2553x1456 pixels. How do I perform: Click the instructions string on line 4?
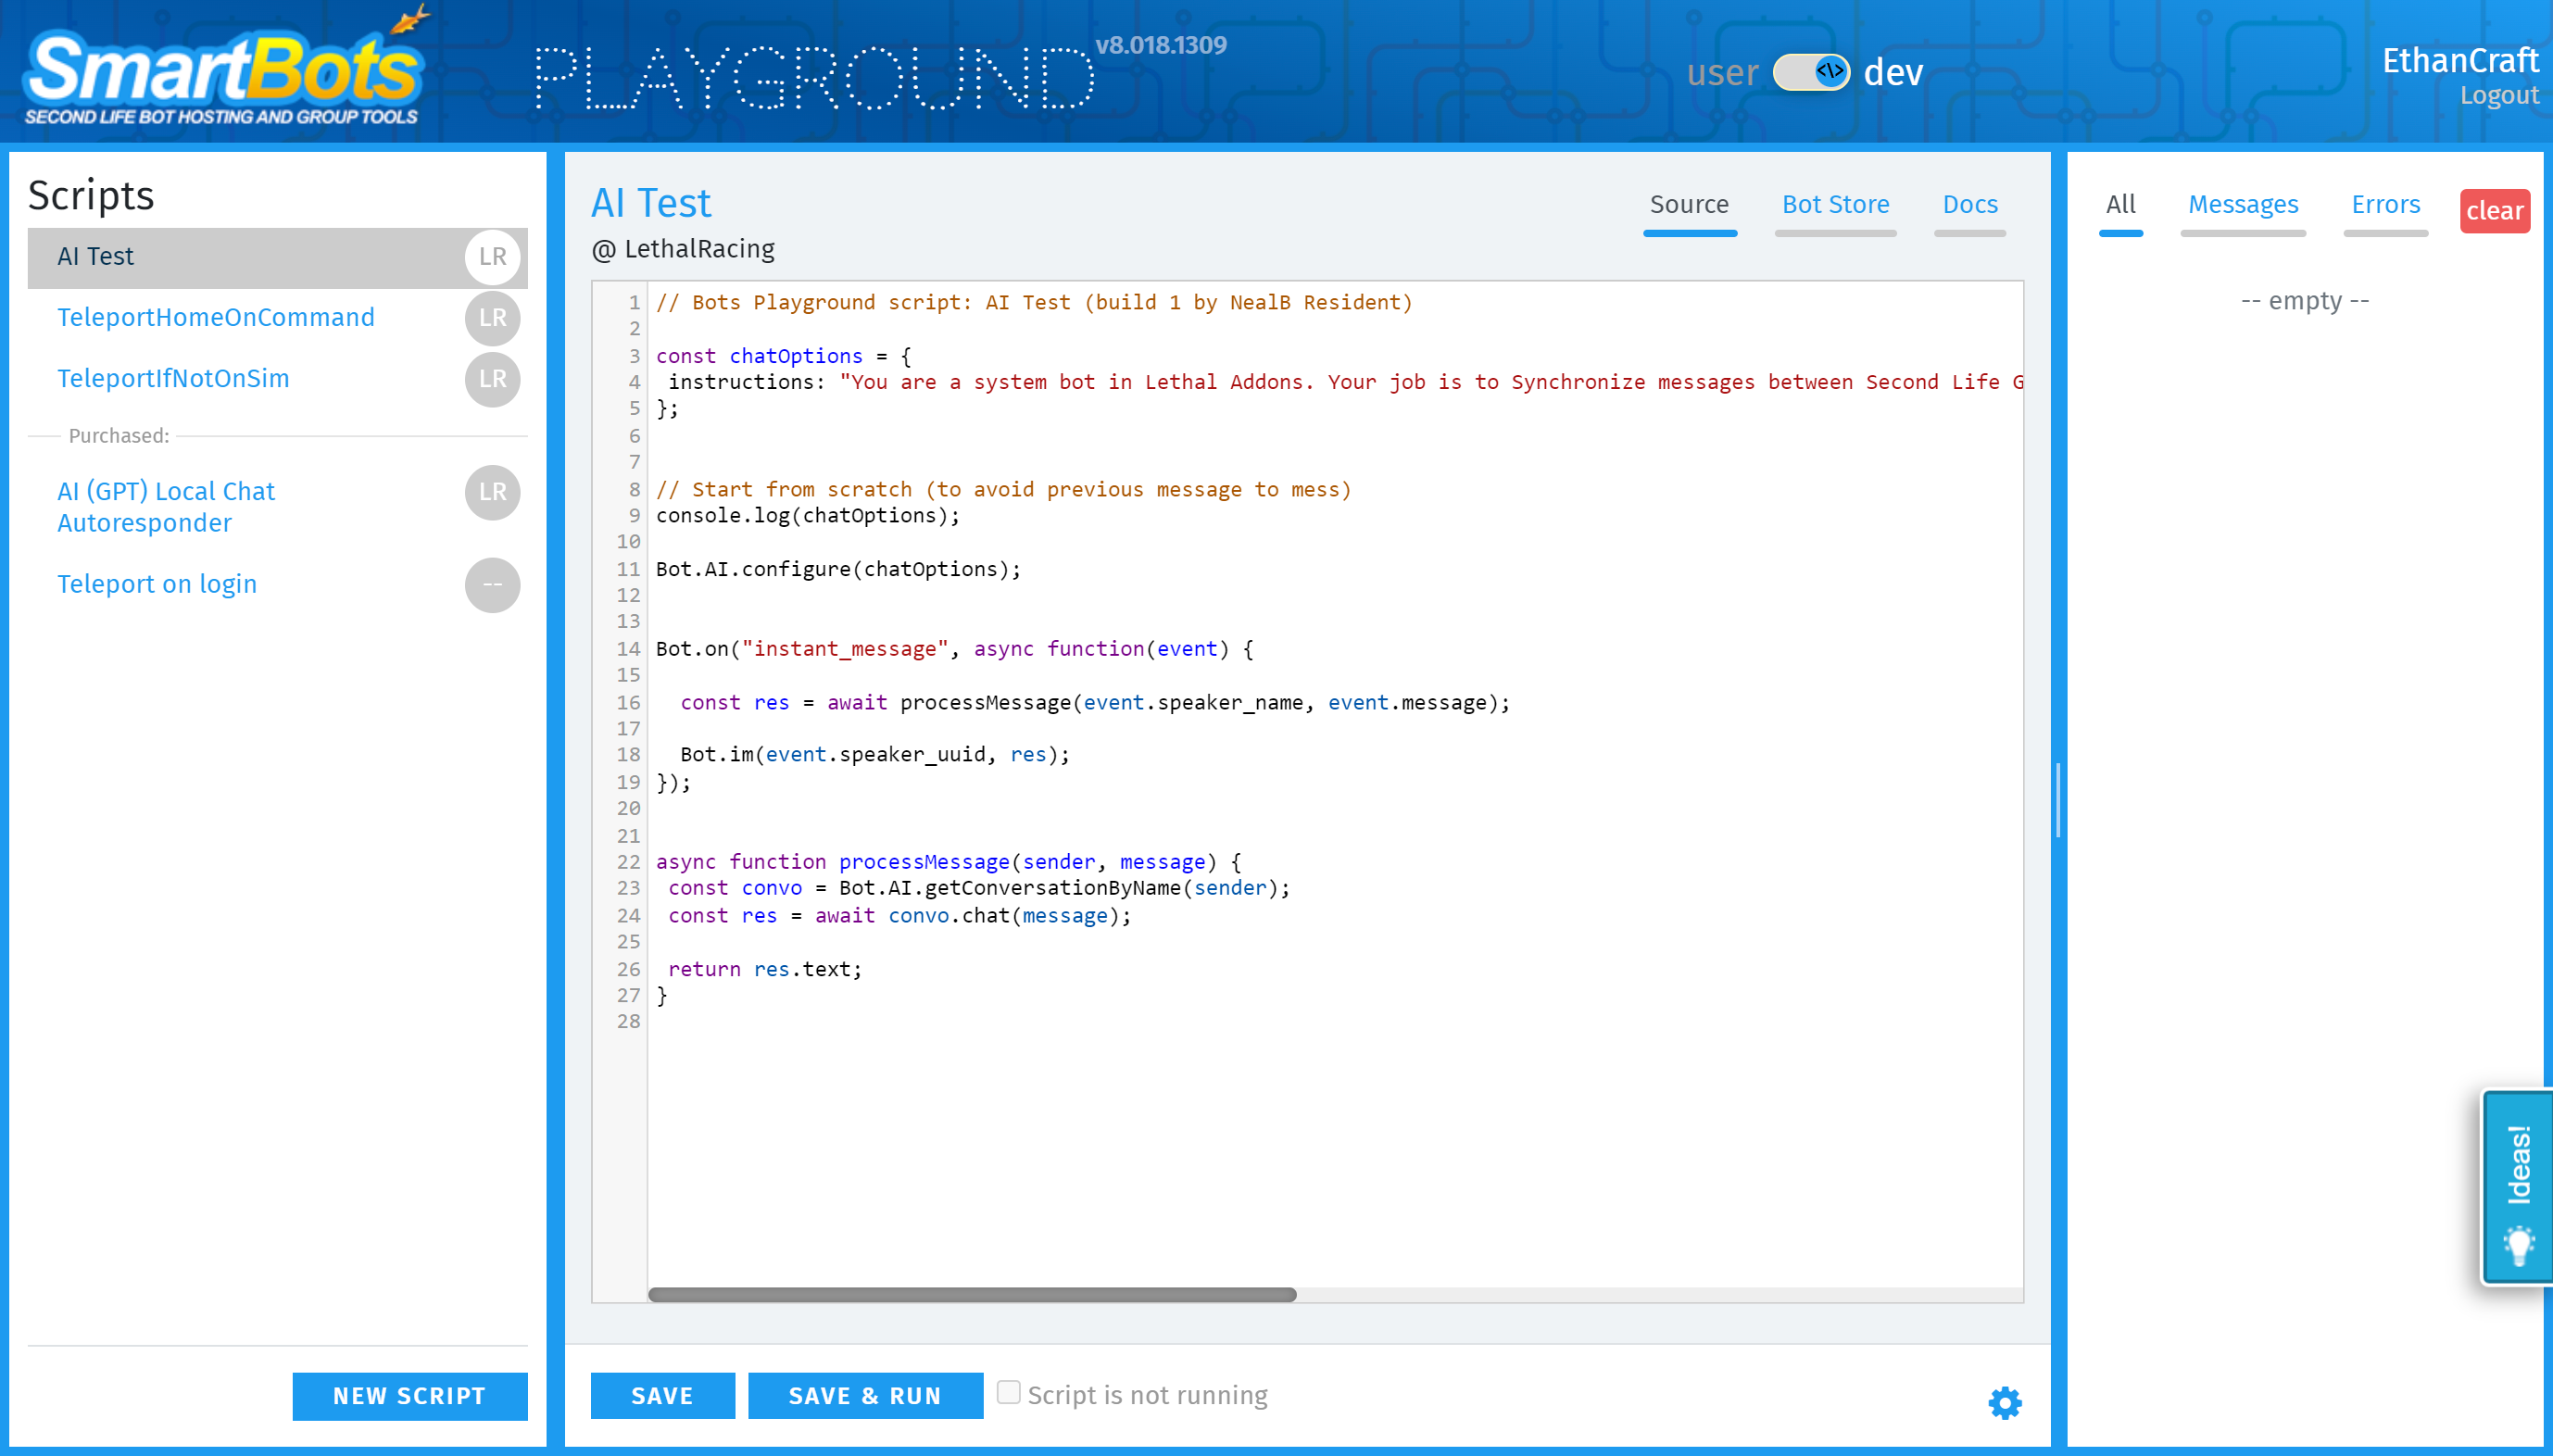tap(1430, 382)
